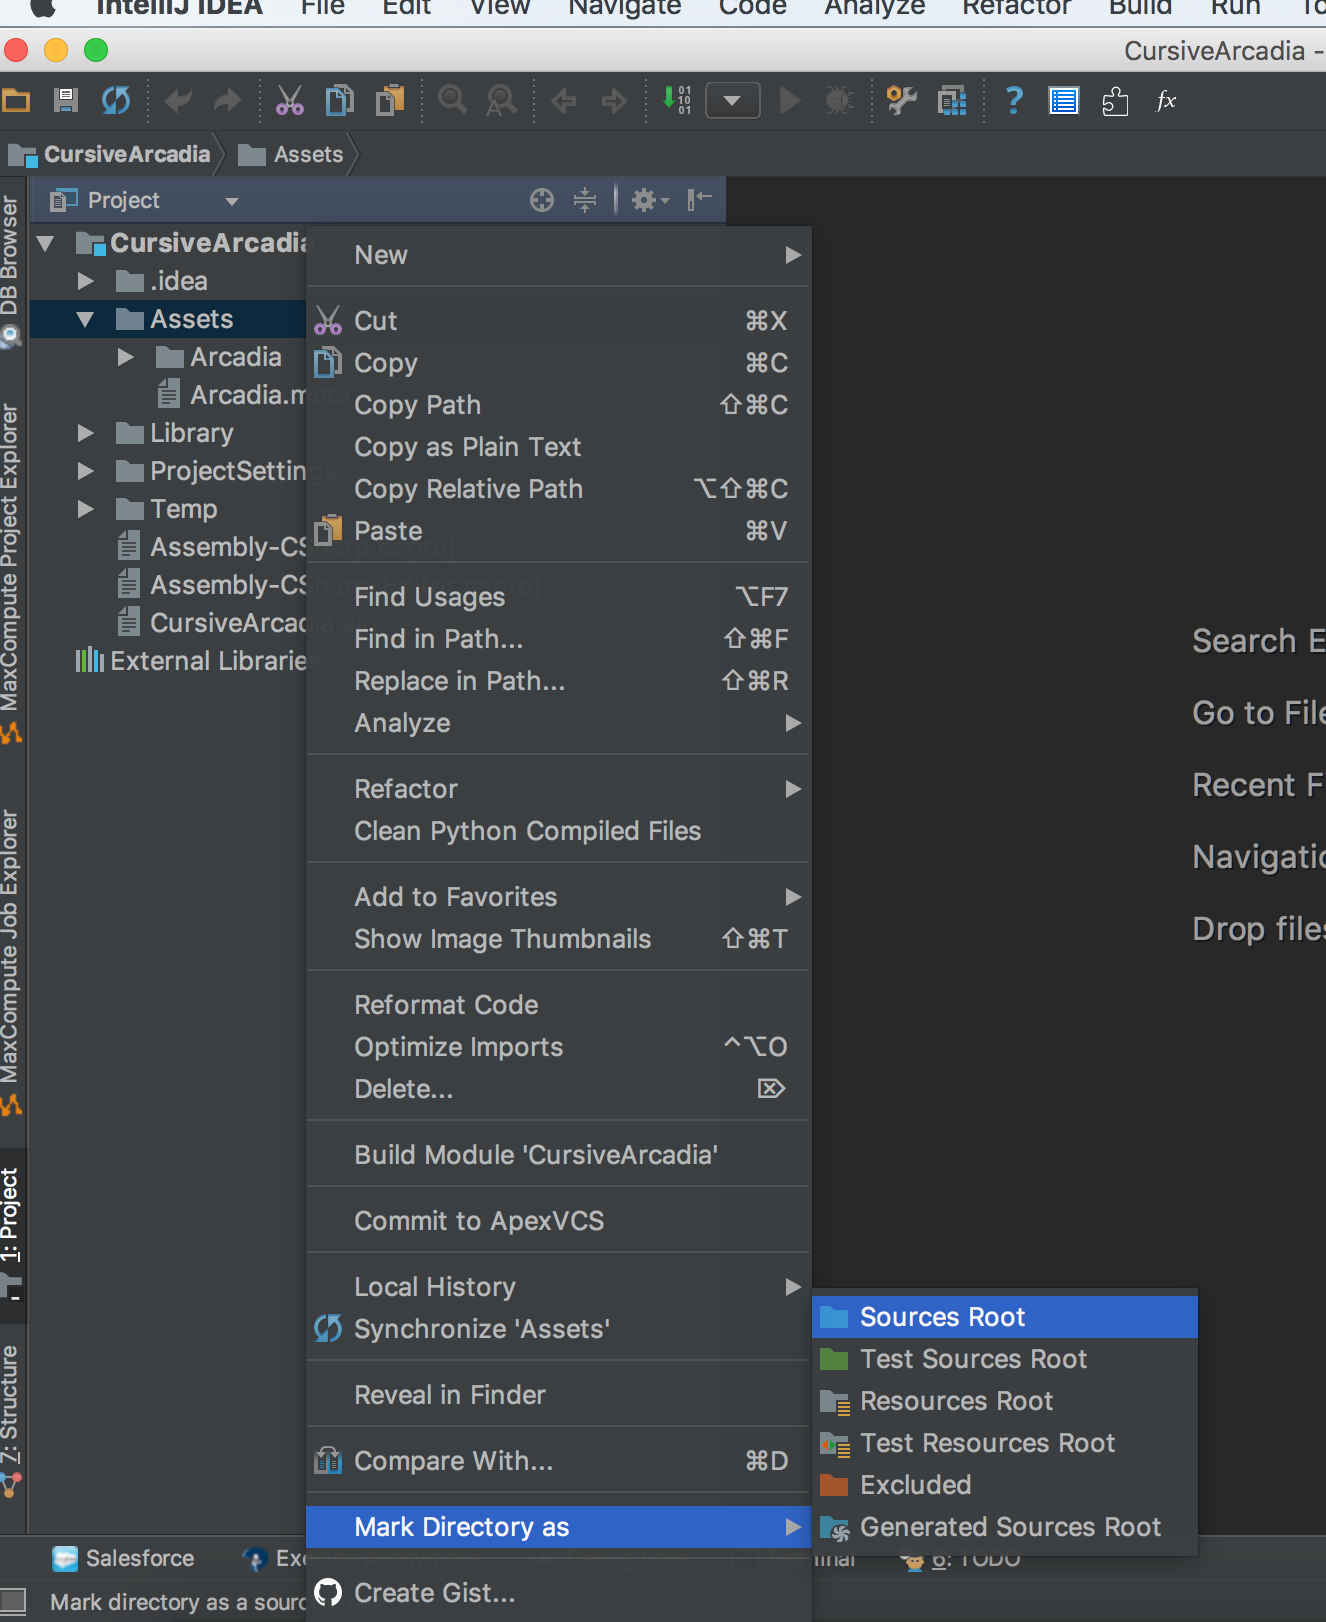Open the Salesforce bottom tool tab

point(124,1559)
